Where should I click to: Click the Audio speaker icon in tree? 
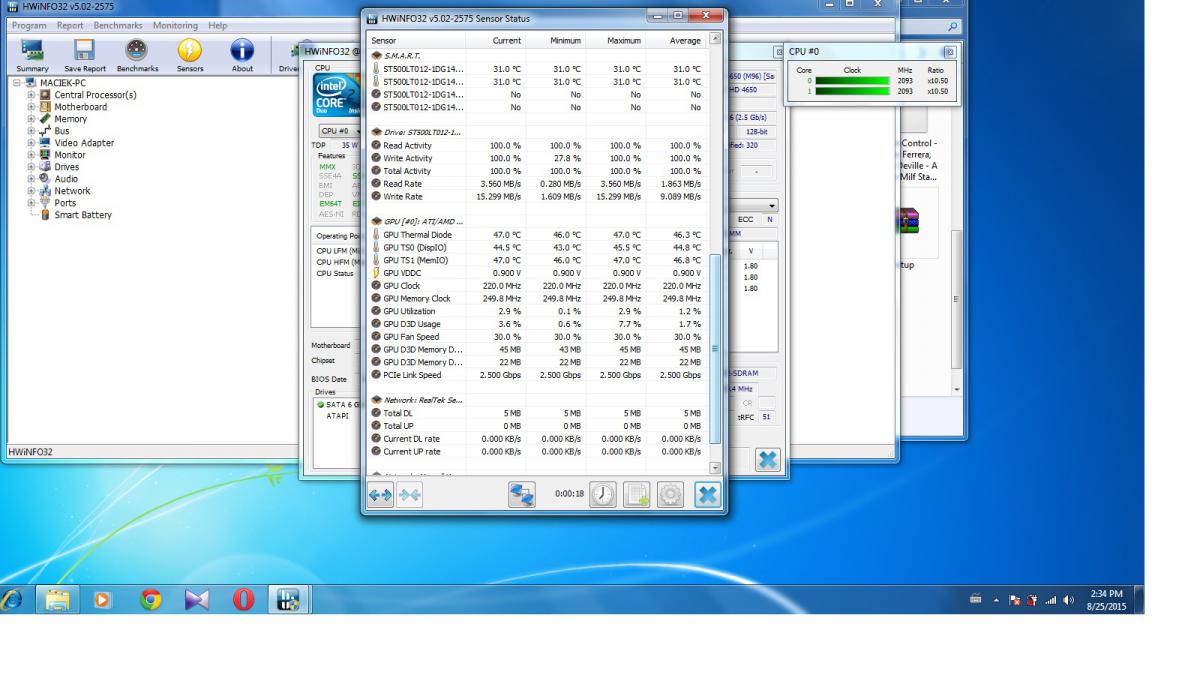pos(46,179)
